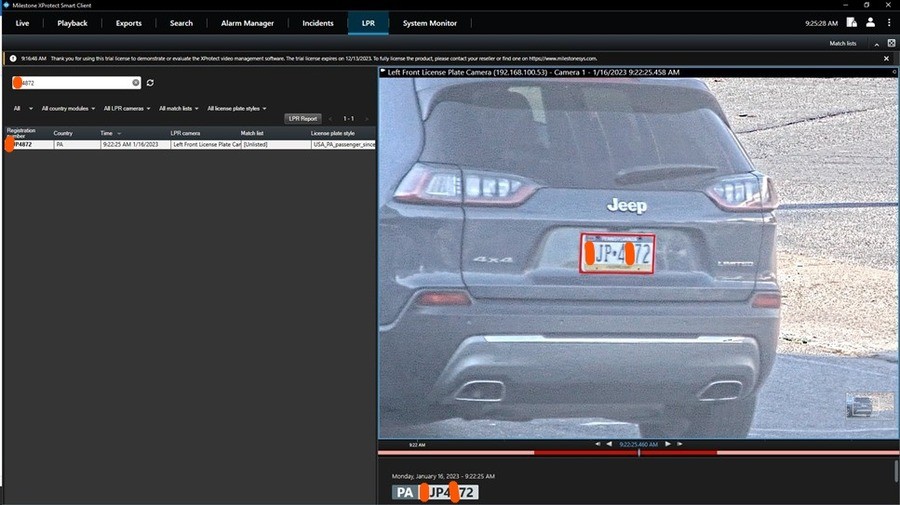Viewport: 900px width, 505px height.
Task: Go to the Search tab
Action: pos(181,23)
